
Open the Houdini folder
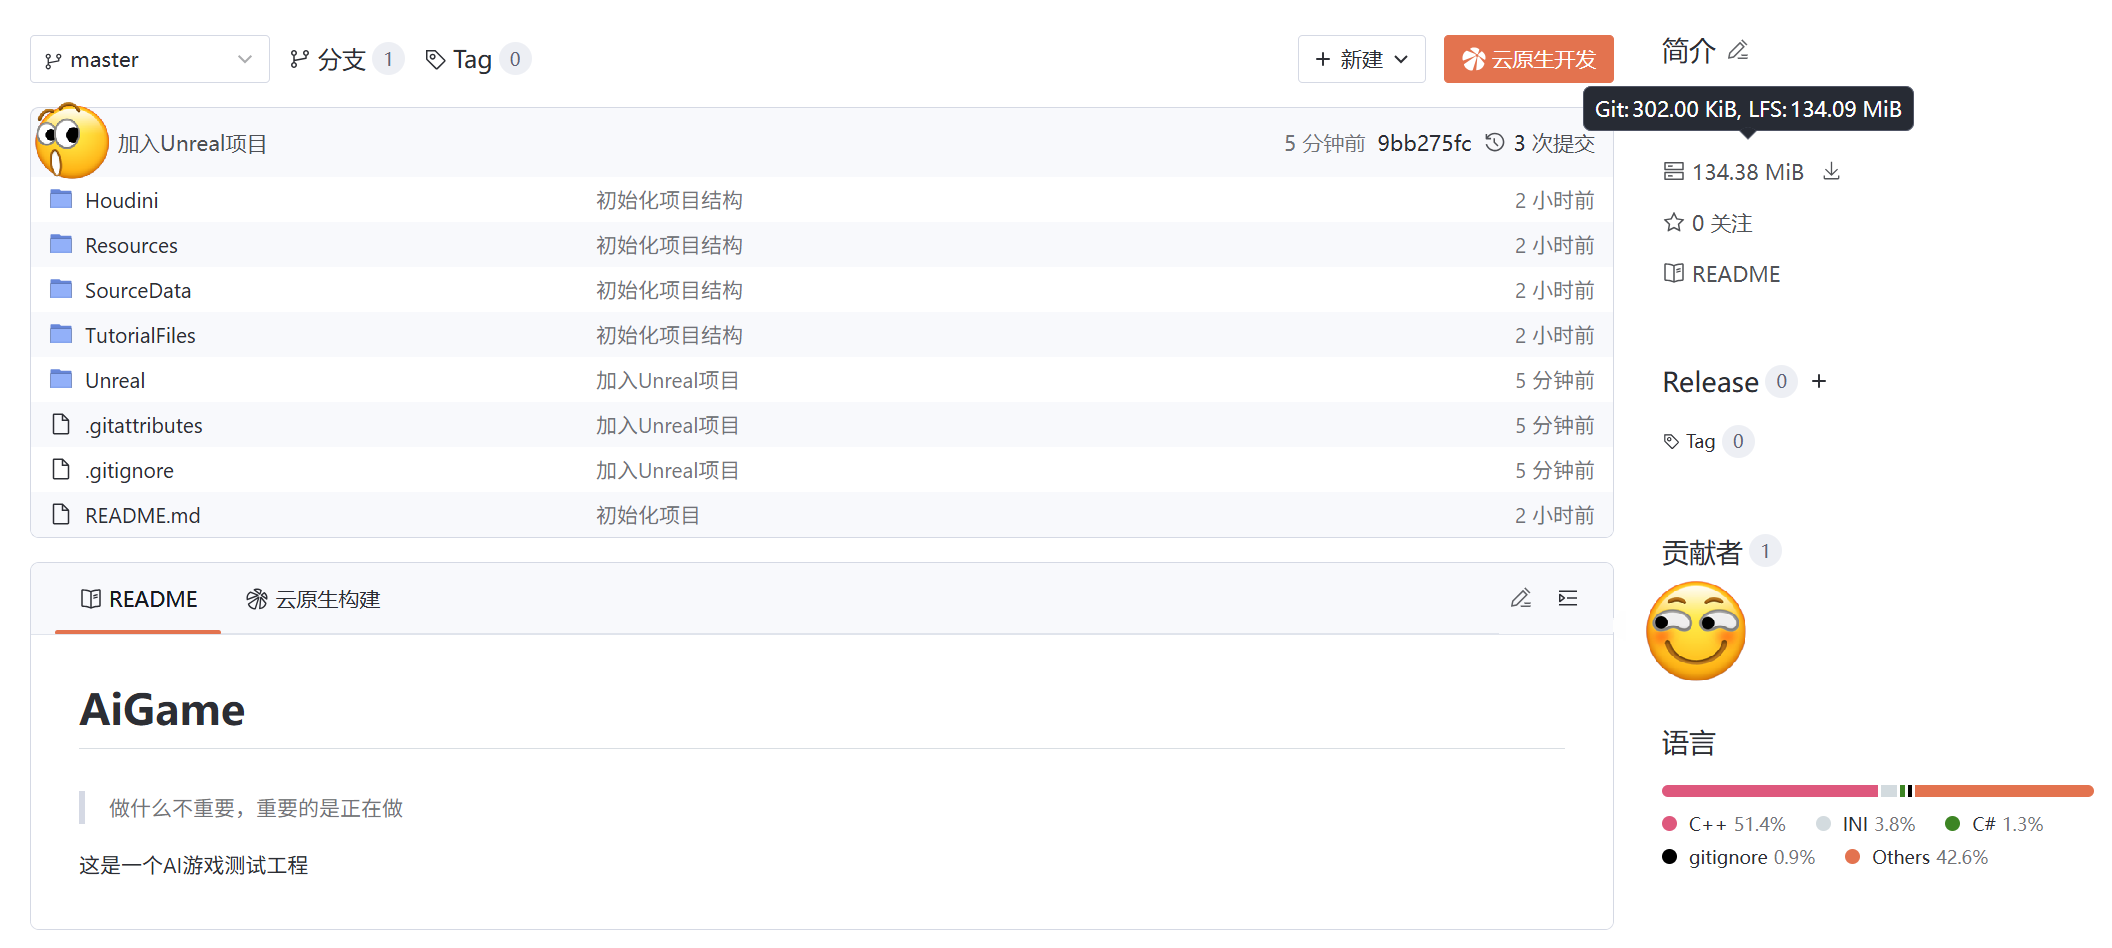[121, 201]
